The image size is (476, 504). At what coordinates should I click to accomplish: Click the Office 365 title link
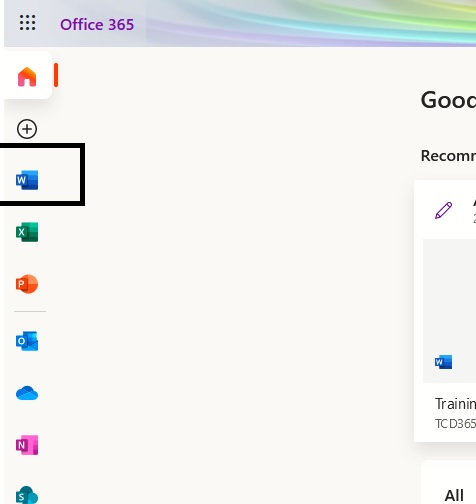click(97, 24)
